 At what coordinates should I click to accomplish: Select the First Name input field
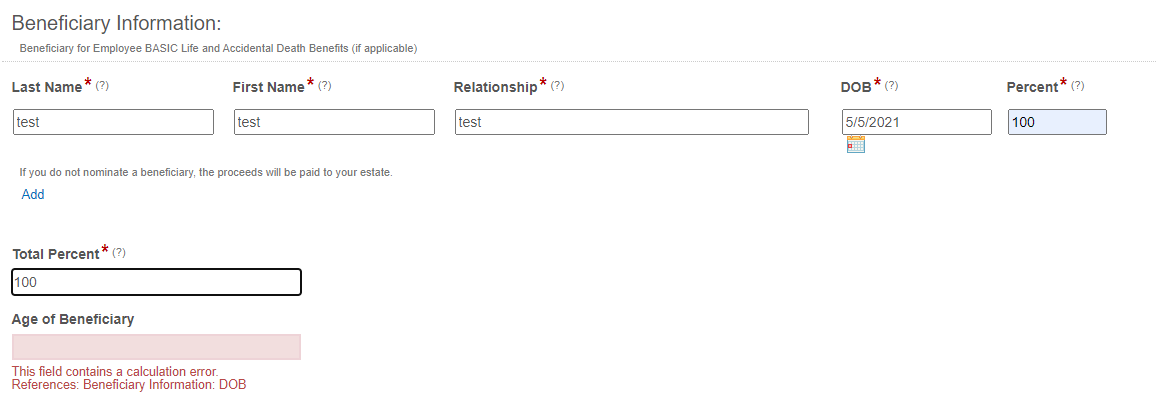point(335,122)
